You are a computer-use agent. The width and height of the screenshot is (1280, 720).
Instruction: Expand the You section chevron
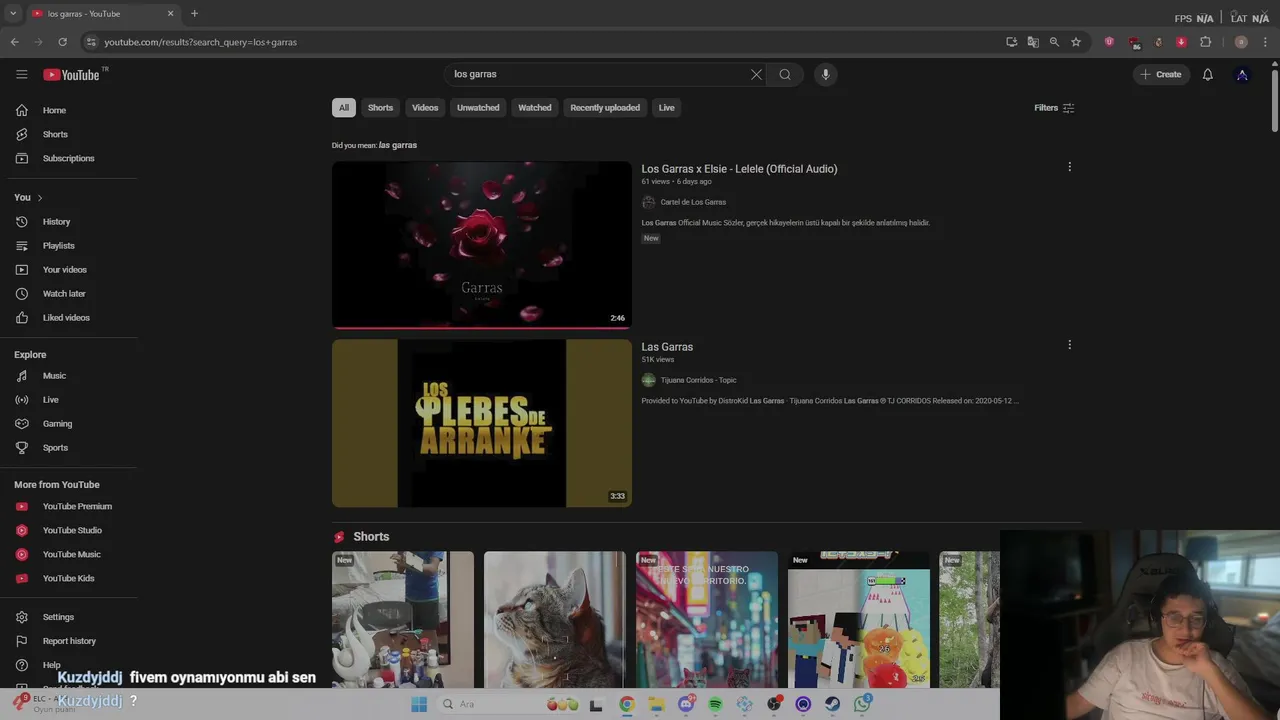40,197
